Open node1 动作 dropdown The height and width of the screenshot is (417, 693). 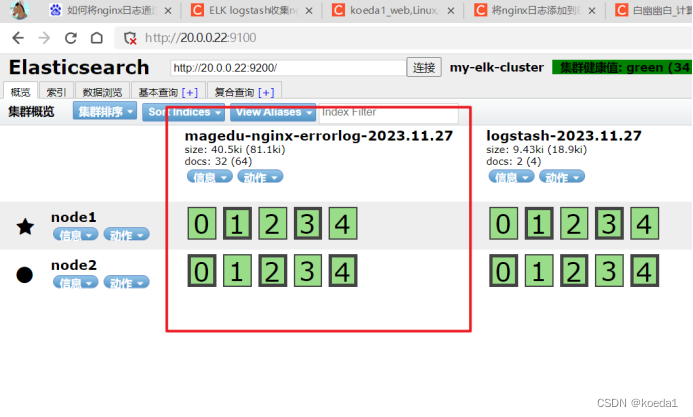pos(126,234)
